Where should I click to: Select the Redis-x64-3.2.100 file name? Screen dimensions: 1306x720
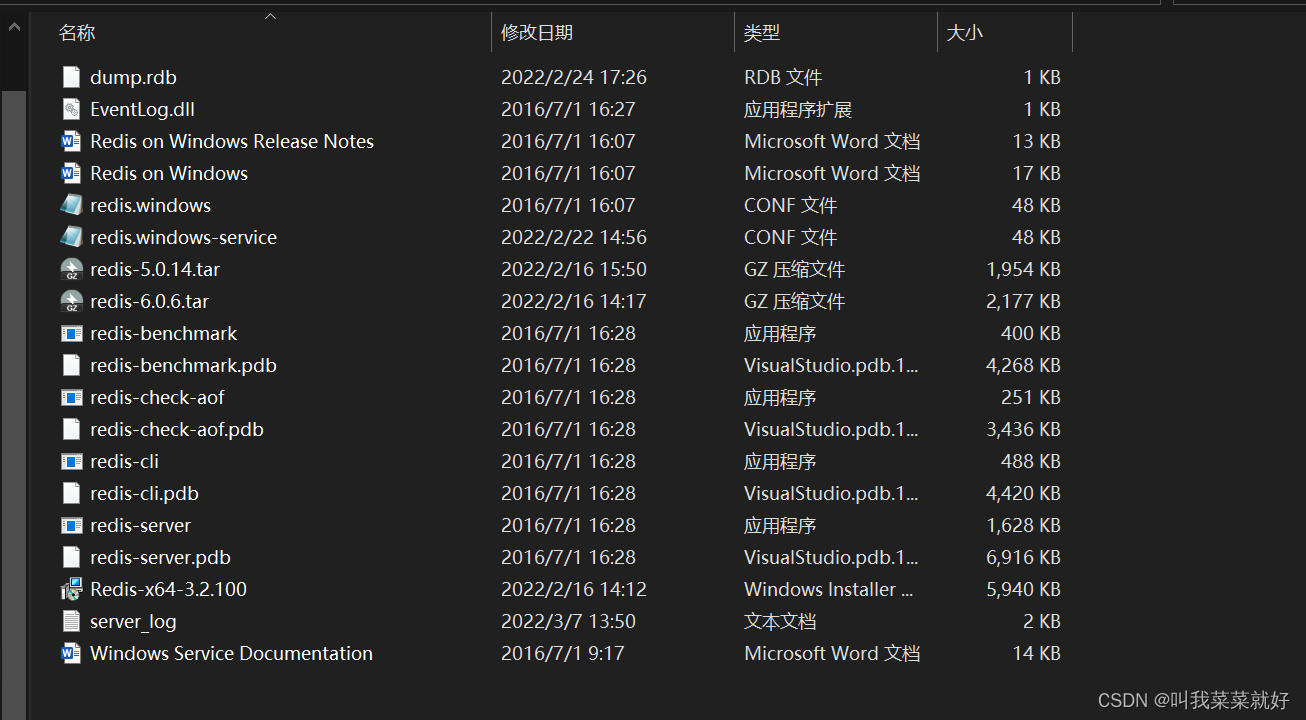[x=168, y=589]
